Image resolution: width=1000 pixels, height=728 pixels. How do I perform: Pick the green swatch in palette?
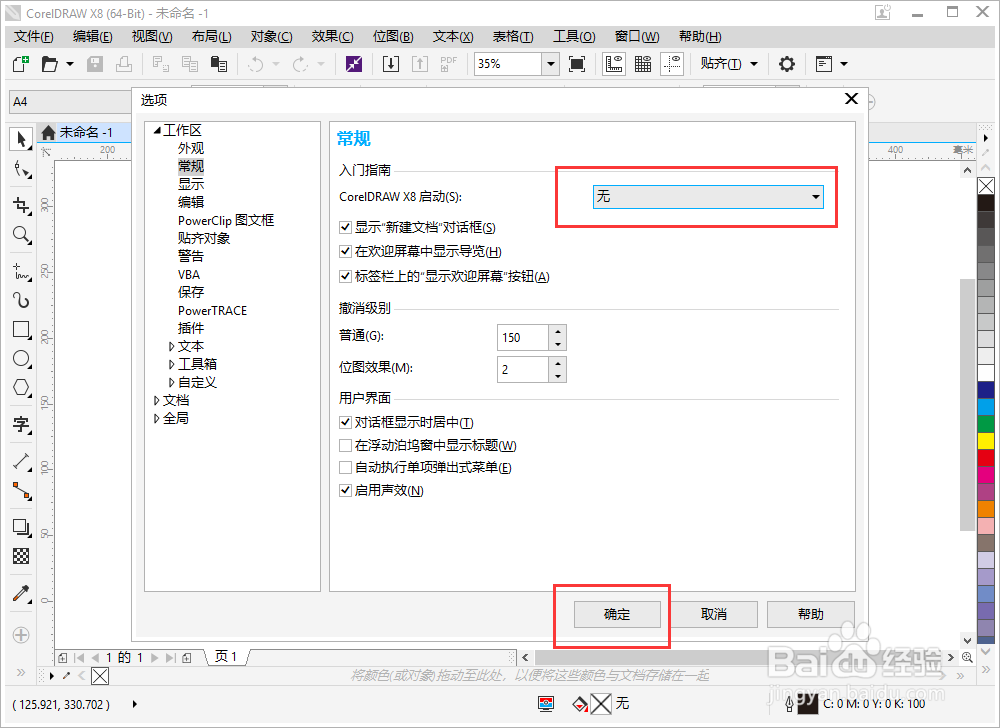click(986, 423)
